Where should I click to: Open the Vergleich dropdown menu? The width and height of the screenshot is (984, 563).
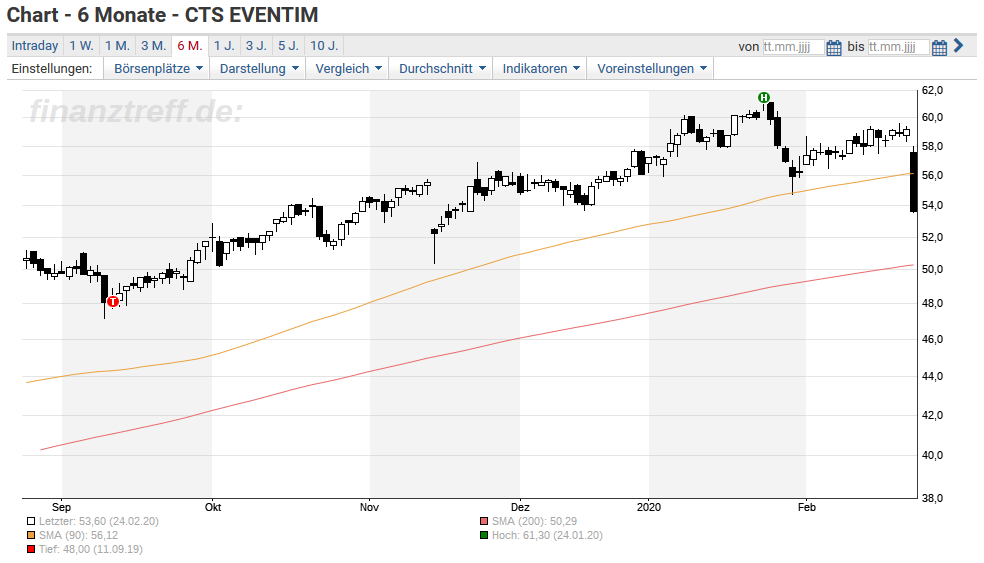348,68
